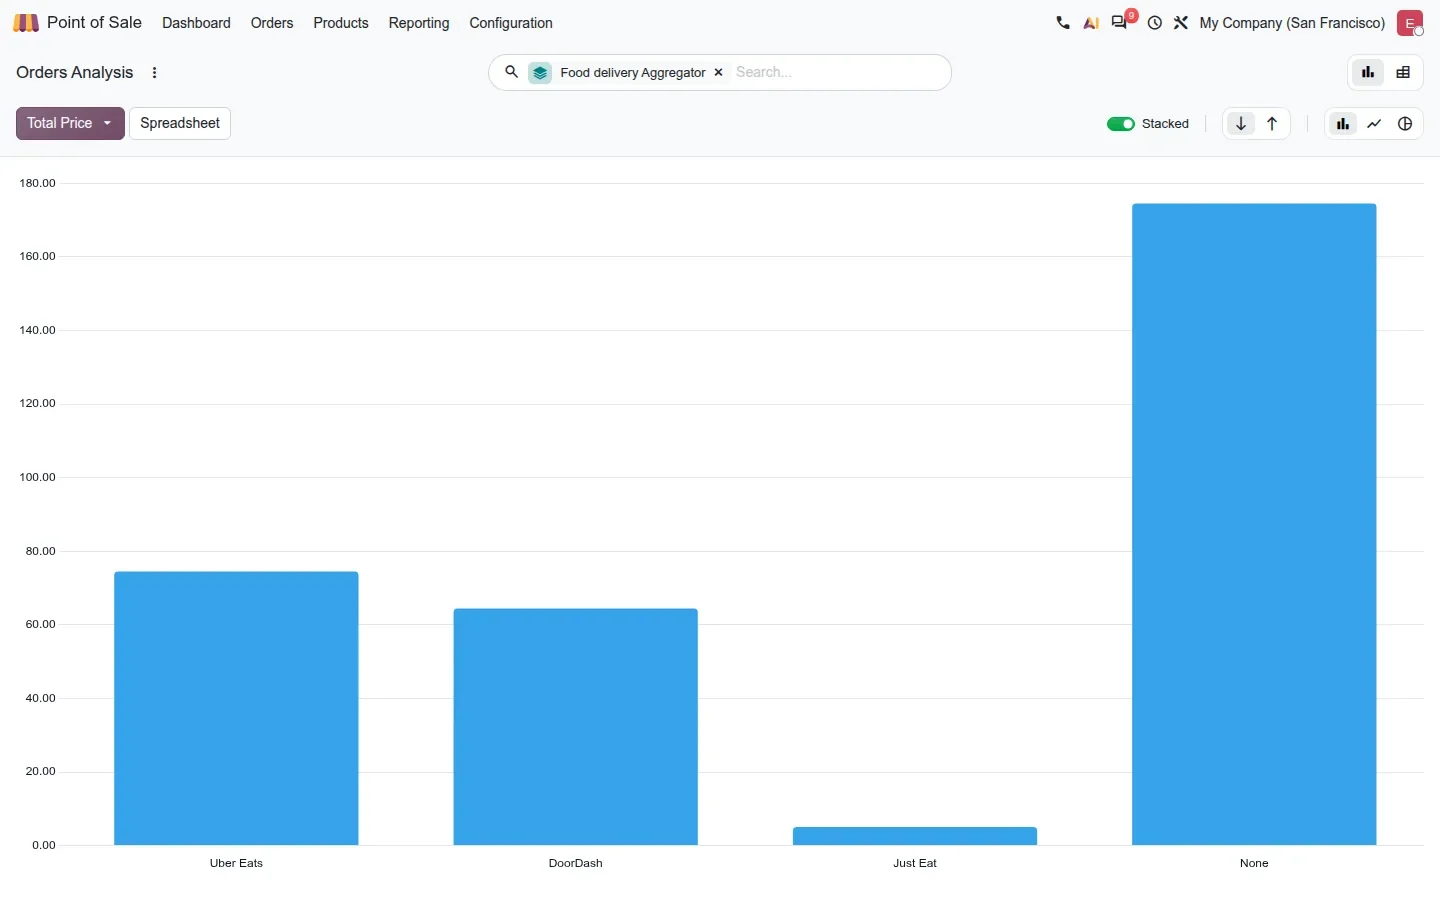Open the user avatar menu

[x=1410, y=23]
